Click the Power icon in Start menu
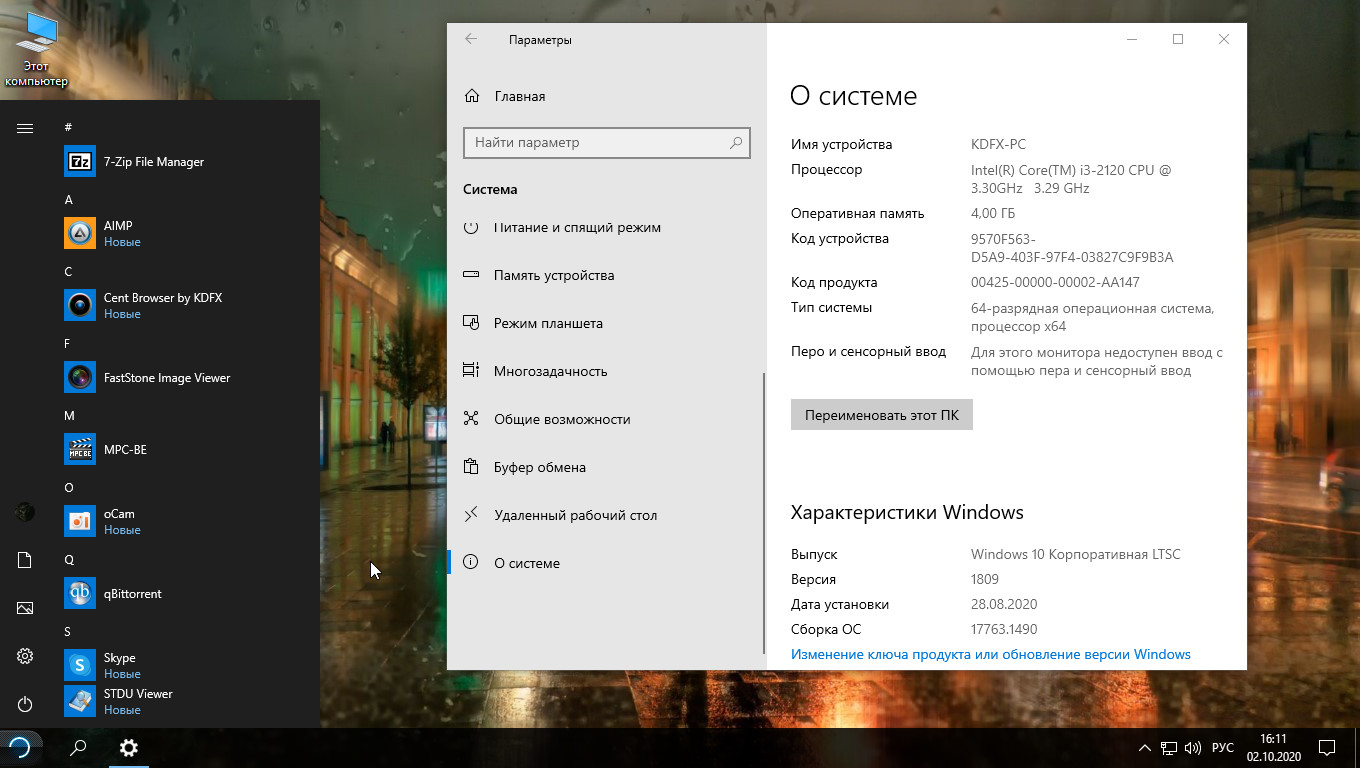 point(25,704)
